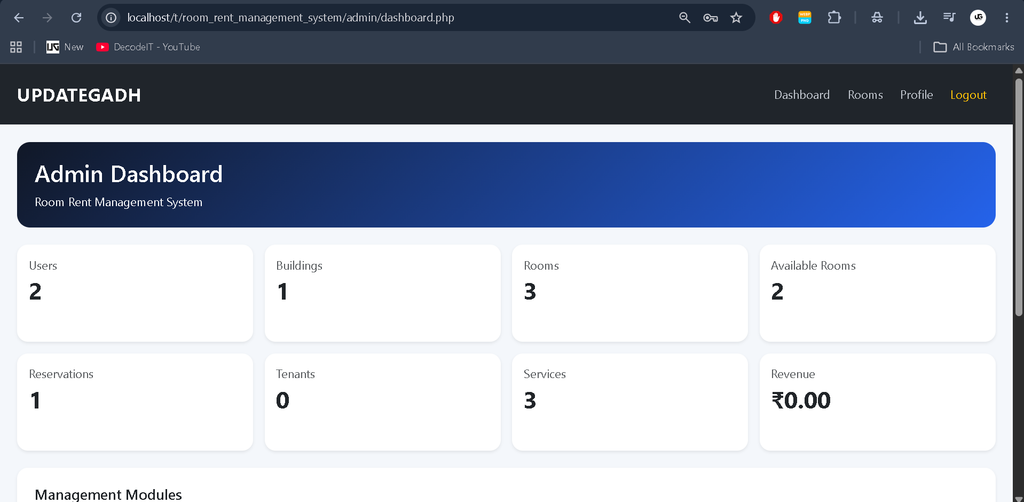The width and height of the screenshot is (1024, 502).
Task: Click the Tenants label
Action: (295, 374)
